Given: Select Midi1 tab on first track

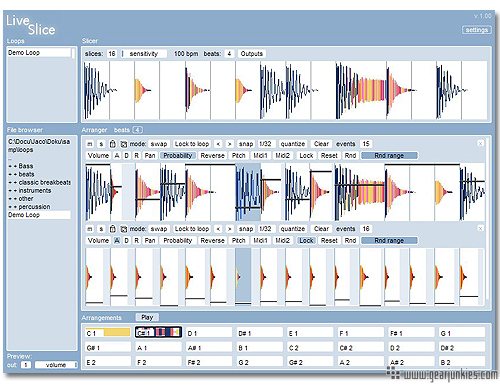Looking at the screenshot, I should click(260, 156).
